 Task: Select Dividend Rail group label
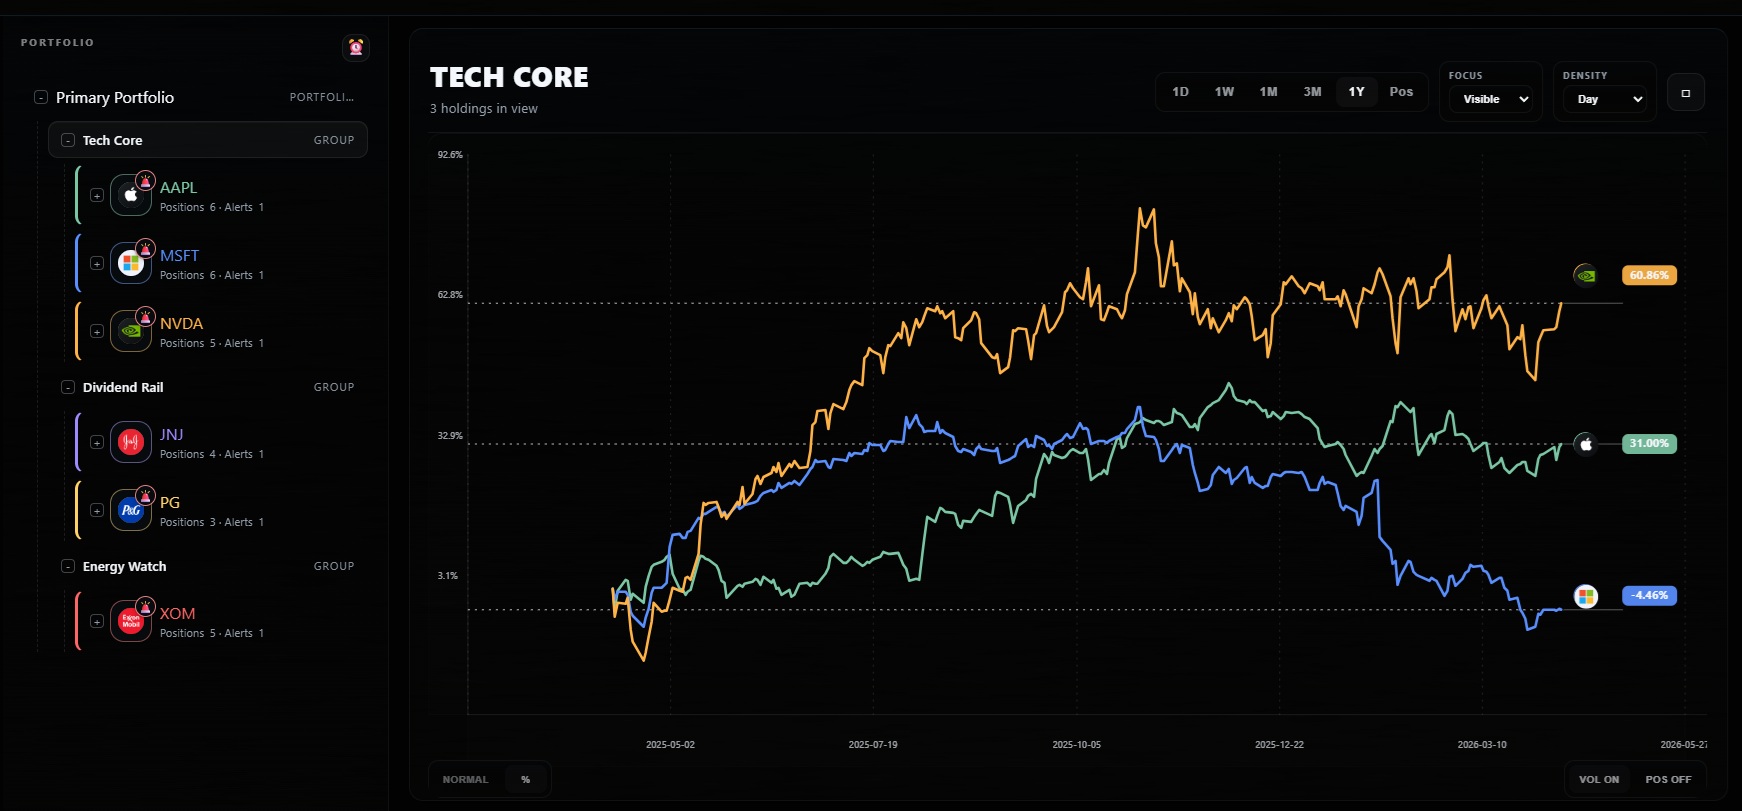click(x=123, y=387)
